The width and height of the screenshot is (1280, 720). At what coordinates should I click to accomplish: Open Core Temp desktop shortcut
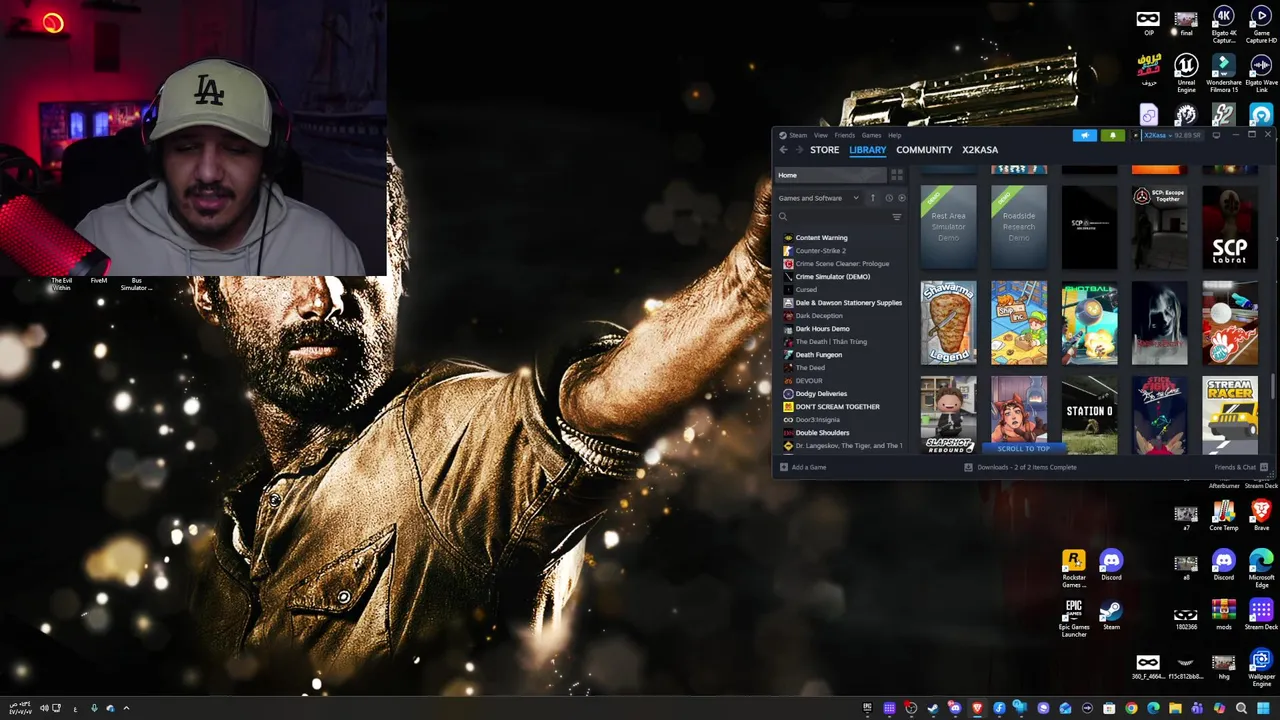[x=1224, y=516]
